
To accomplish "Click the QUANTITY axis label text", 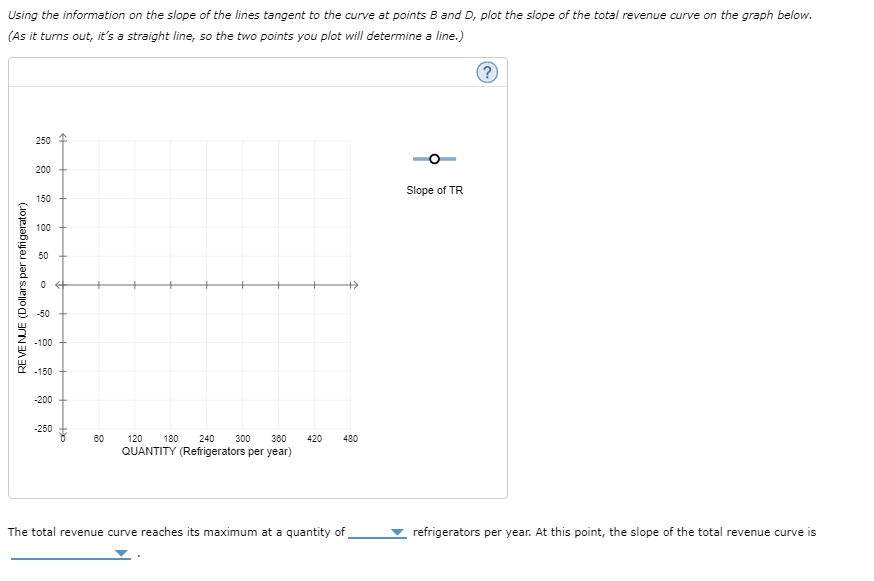I will [206, 450].
